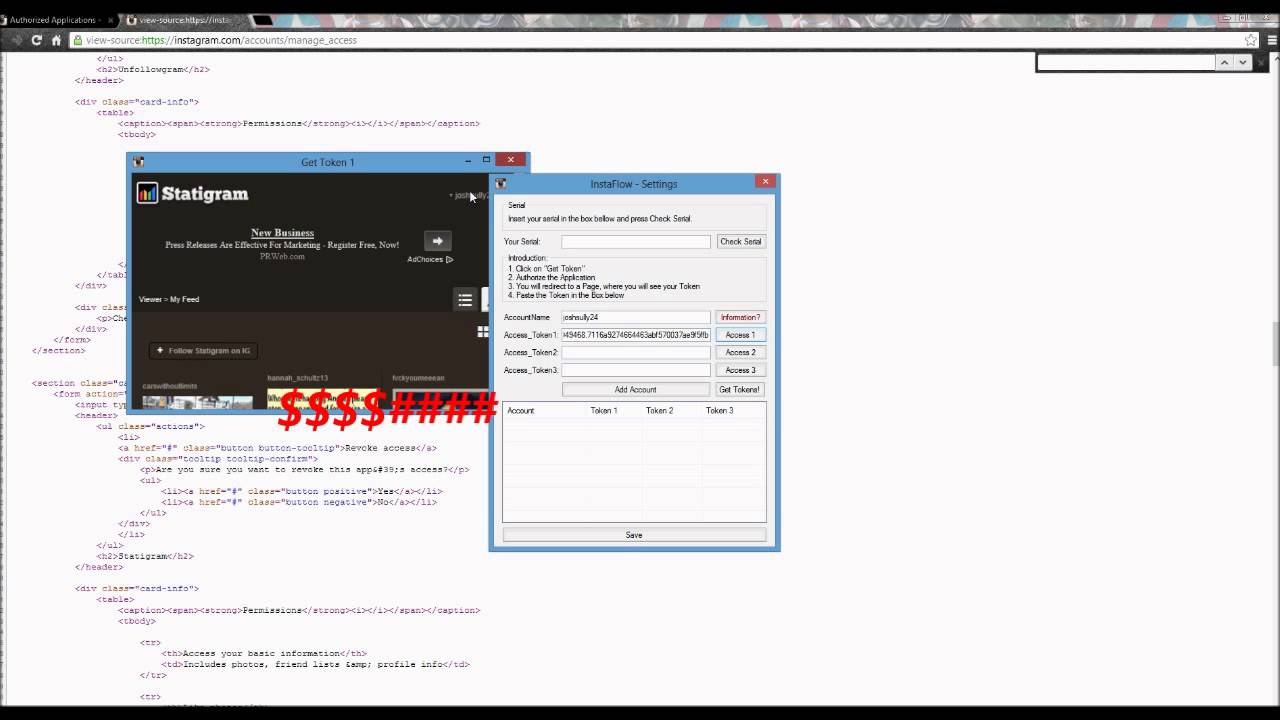Close the Get Token 1 window
Image resolution: width=1280 pixels, height=720 pixels.
tap(510, 159)
